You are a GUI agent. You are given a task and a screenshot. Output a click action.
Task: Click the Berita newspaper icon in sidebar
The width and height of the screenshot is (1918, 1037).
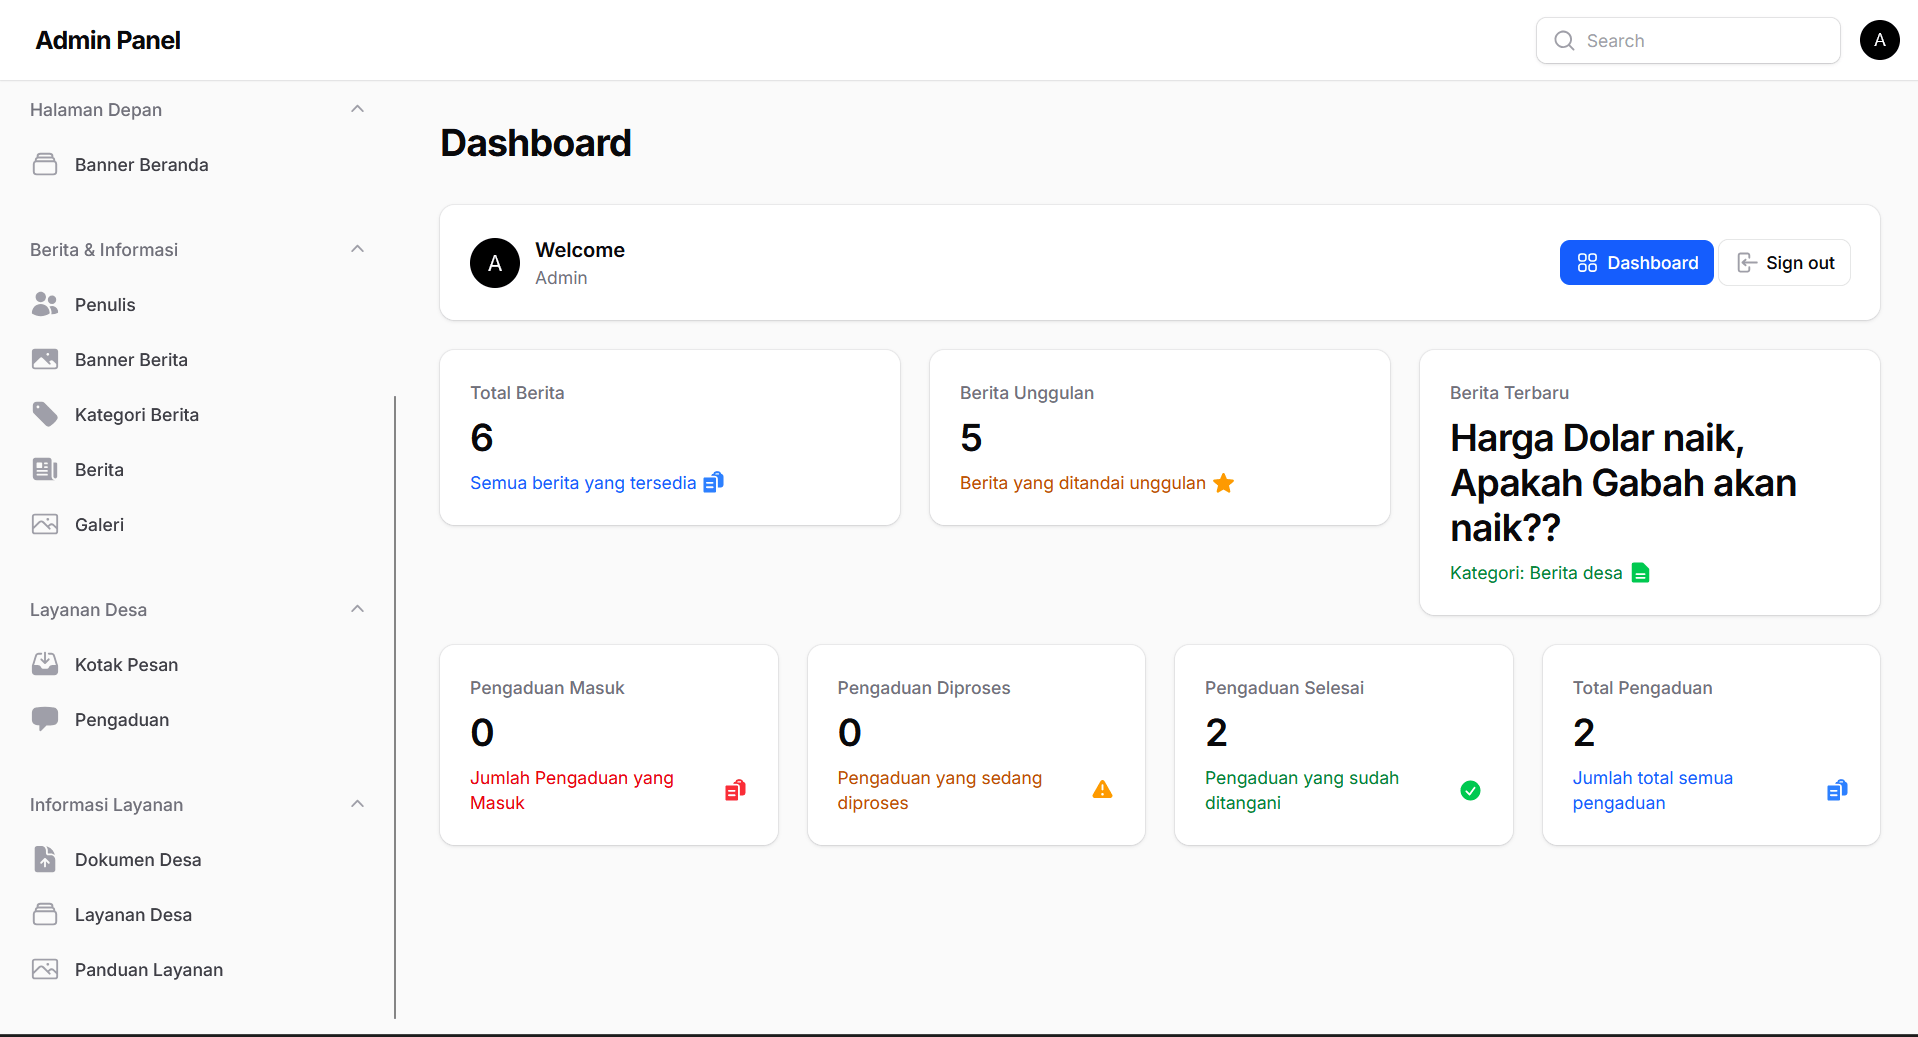click(x=45, y=470)
